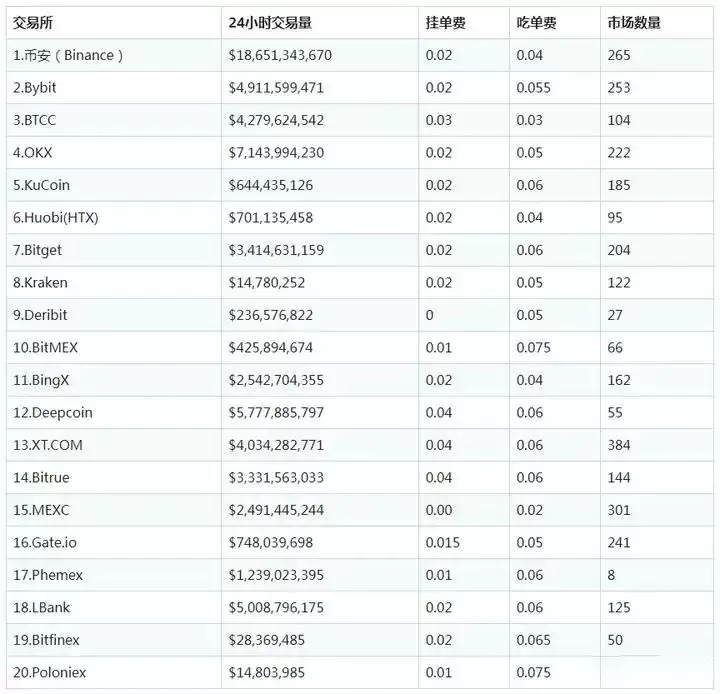Viewport: 720px width, 694px height.
Task: Click Kraken volume $14,780,252
Action: tap(267, 282)
